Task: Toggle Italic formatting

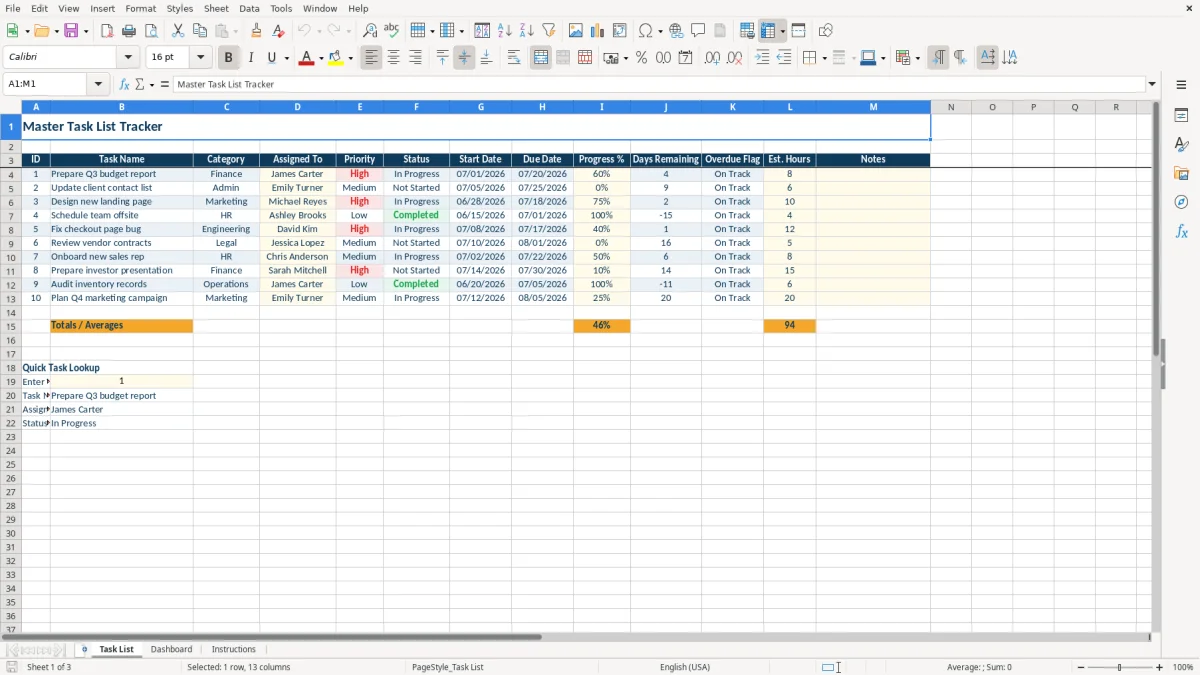Action: point(250,58)
